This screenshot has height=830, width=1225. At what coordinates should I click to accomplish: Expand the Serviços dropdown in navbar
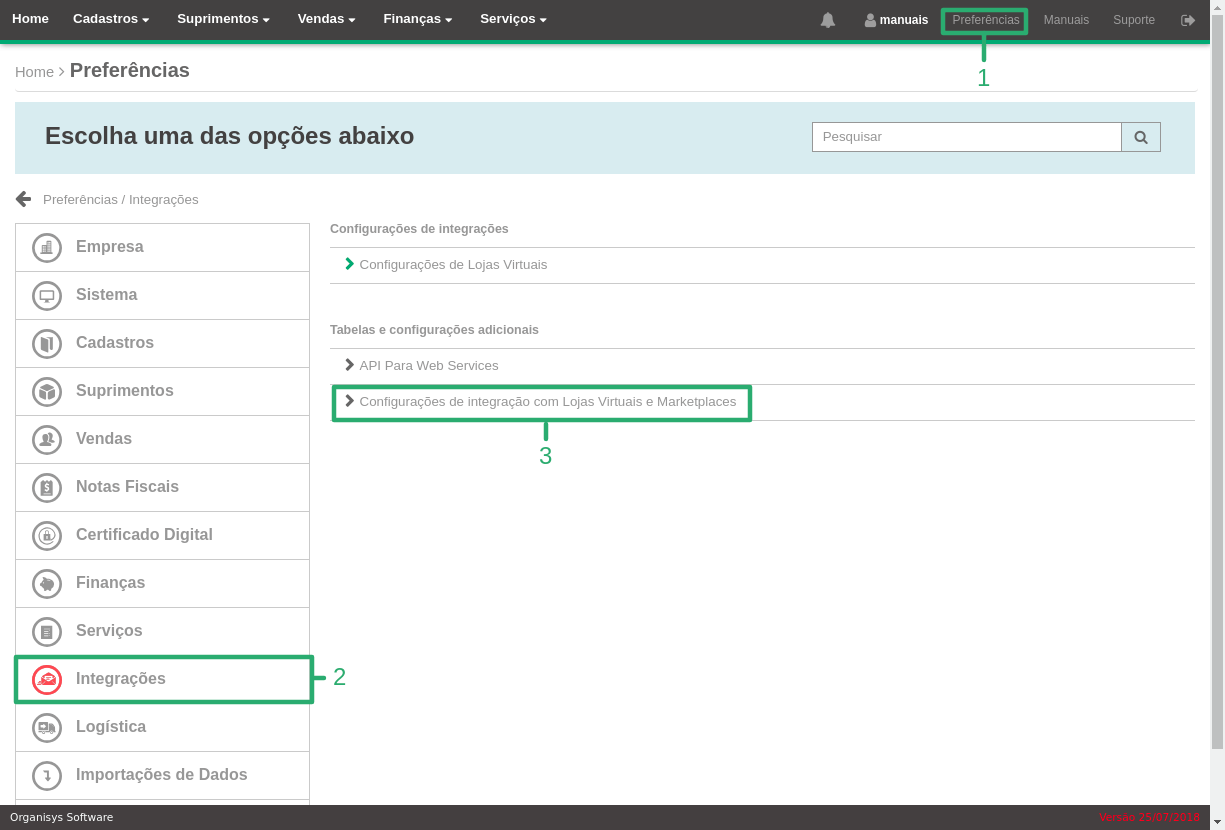pos(513,19)
